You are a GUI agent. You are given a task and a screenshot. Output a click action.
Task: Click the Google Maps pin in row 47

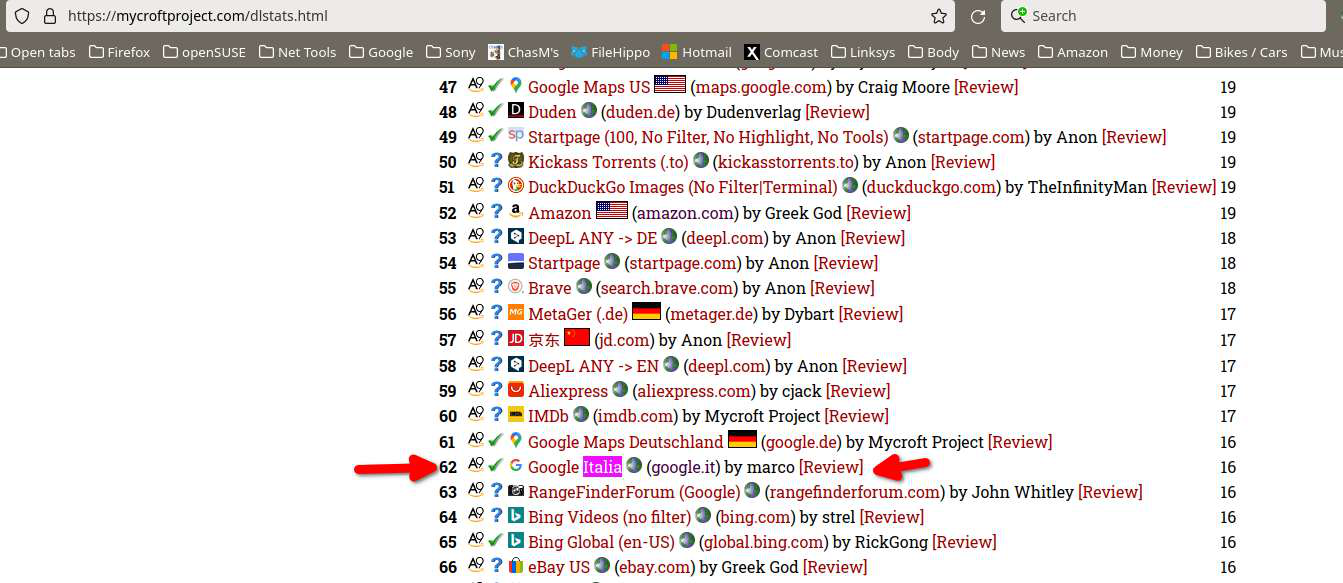516,85
